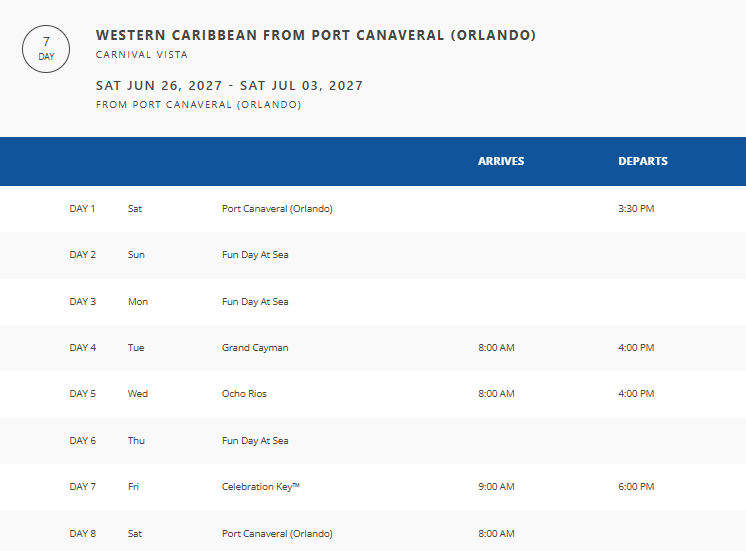746x551 pixels.
Task: Click the 9:00 AM arrival time
Action: 496,487
